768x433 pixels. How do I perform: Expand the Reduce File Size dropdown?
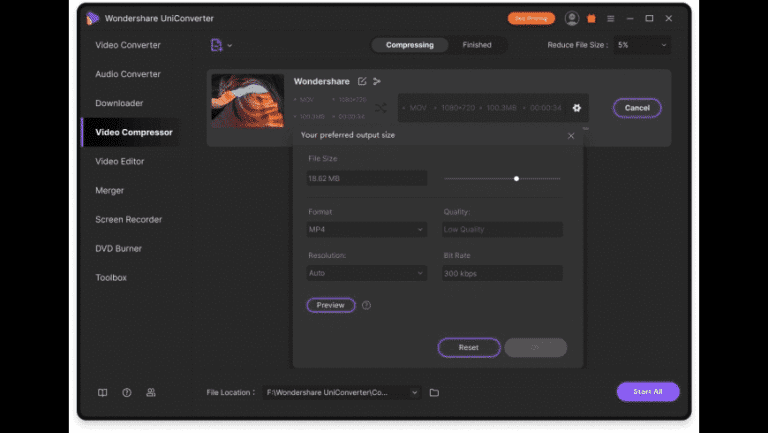click(x=642, y=45)
